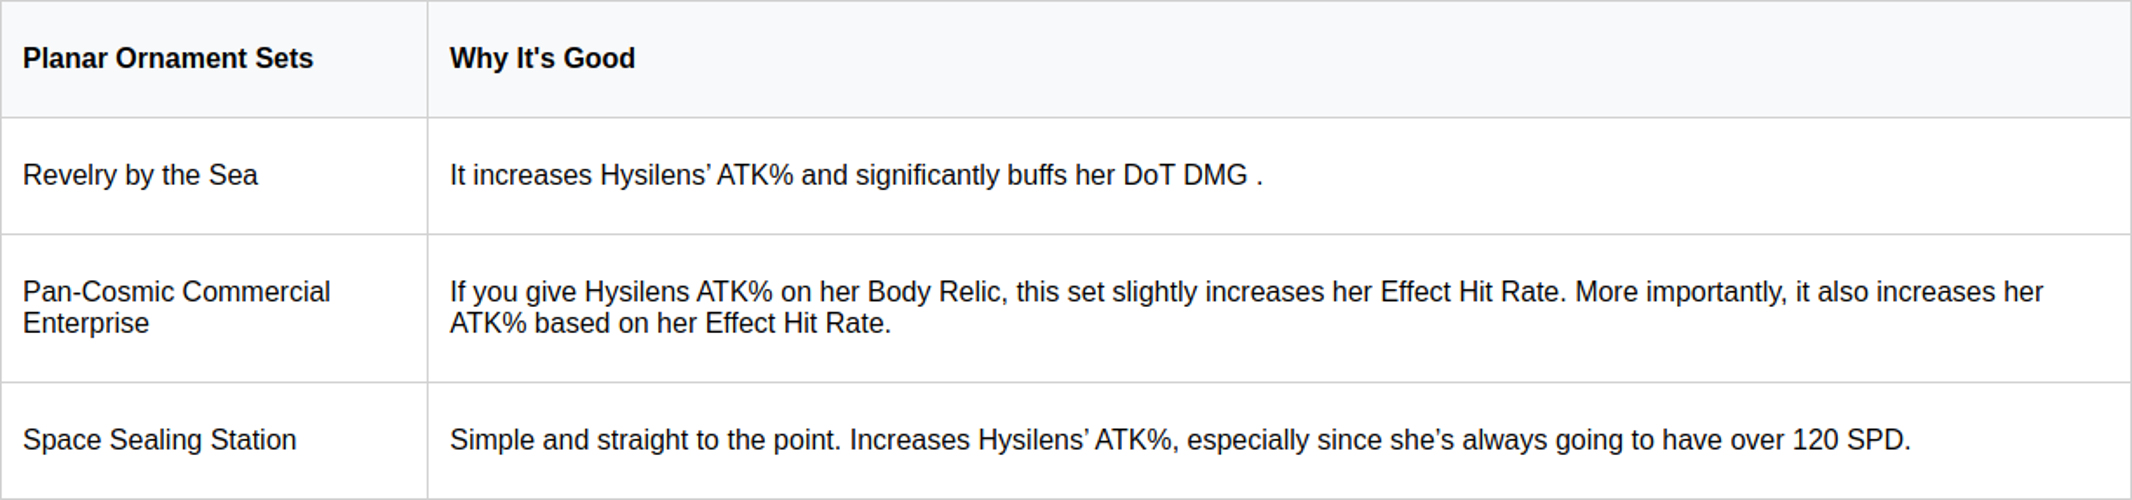Image resolution: width=2132 pixels, height=500 pixels.
Task: Select the Revelry by the Sea cell
Action: (140, 176)
